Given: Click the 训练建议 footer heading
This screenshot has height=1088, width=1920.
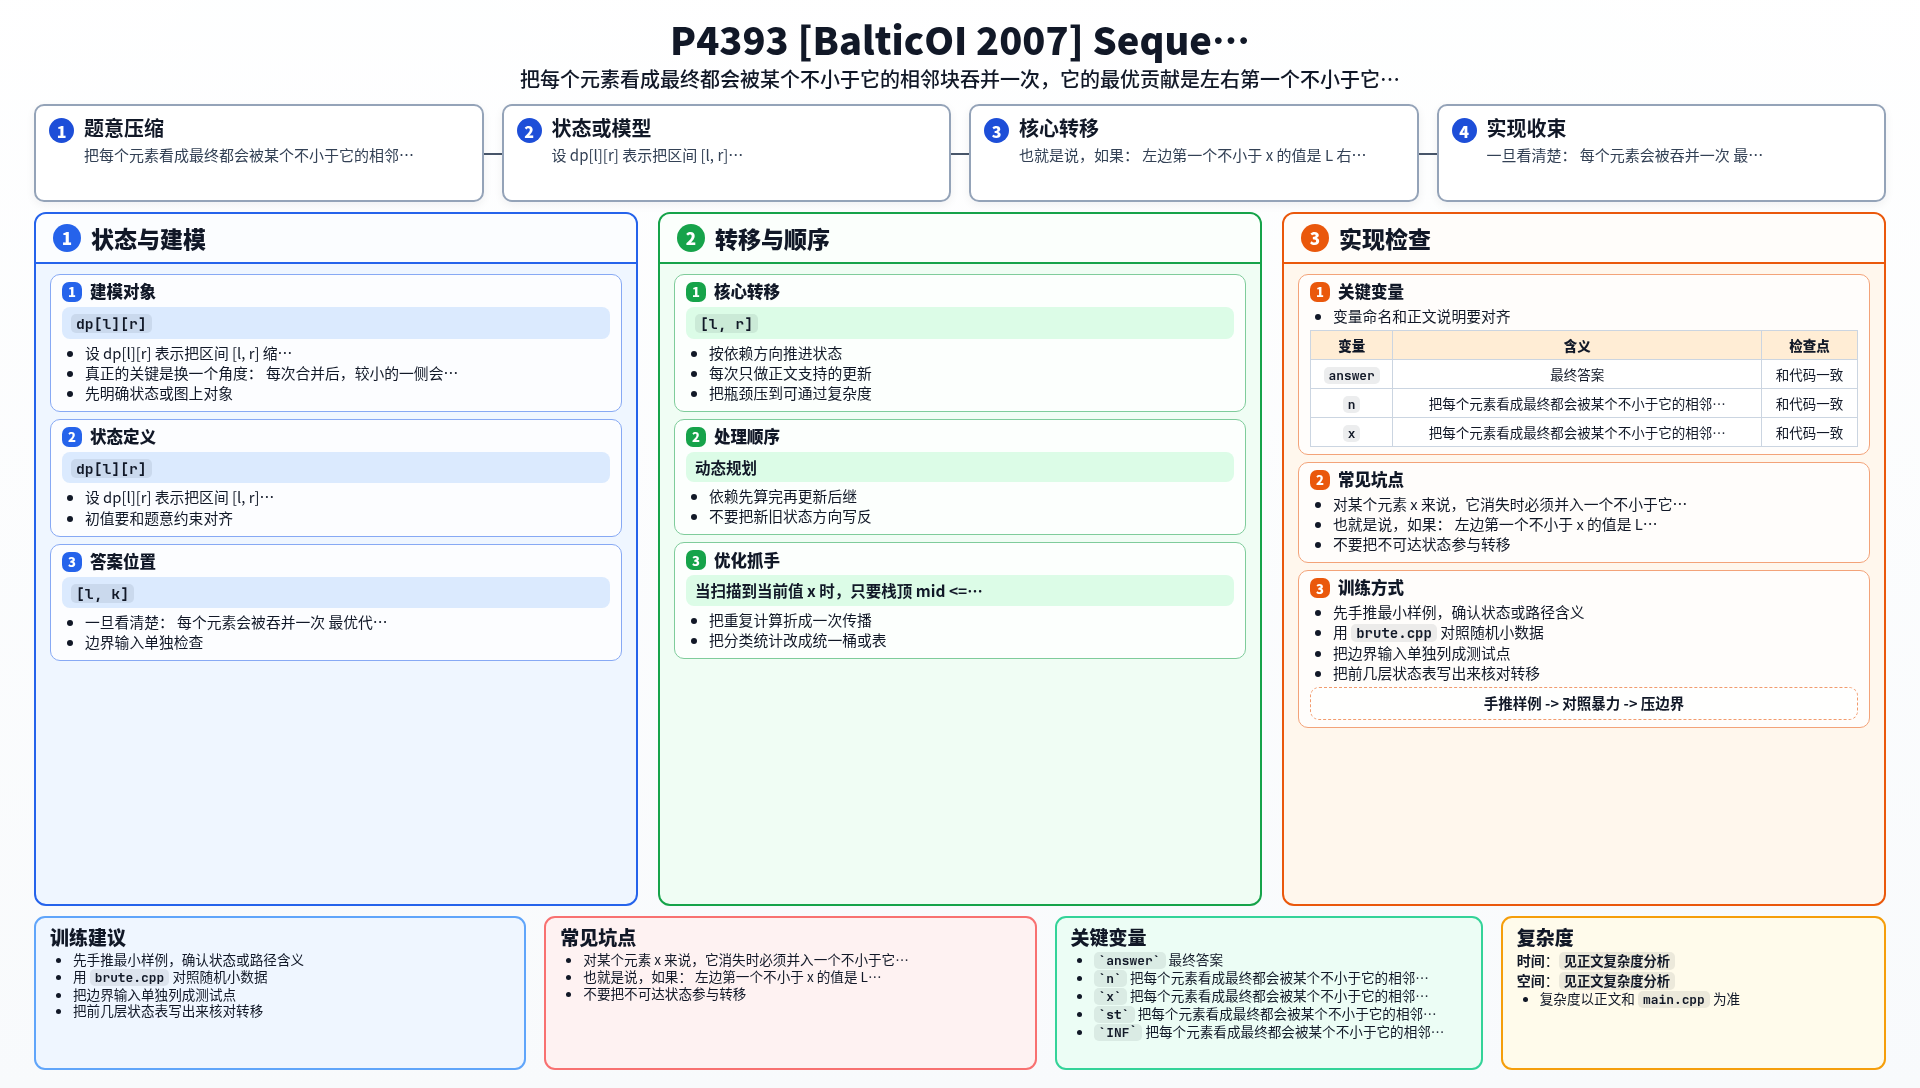Looking at the screenshot, I should point(88,938).
